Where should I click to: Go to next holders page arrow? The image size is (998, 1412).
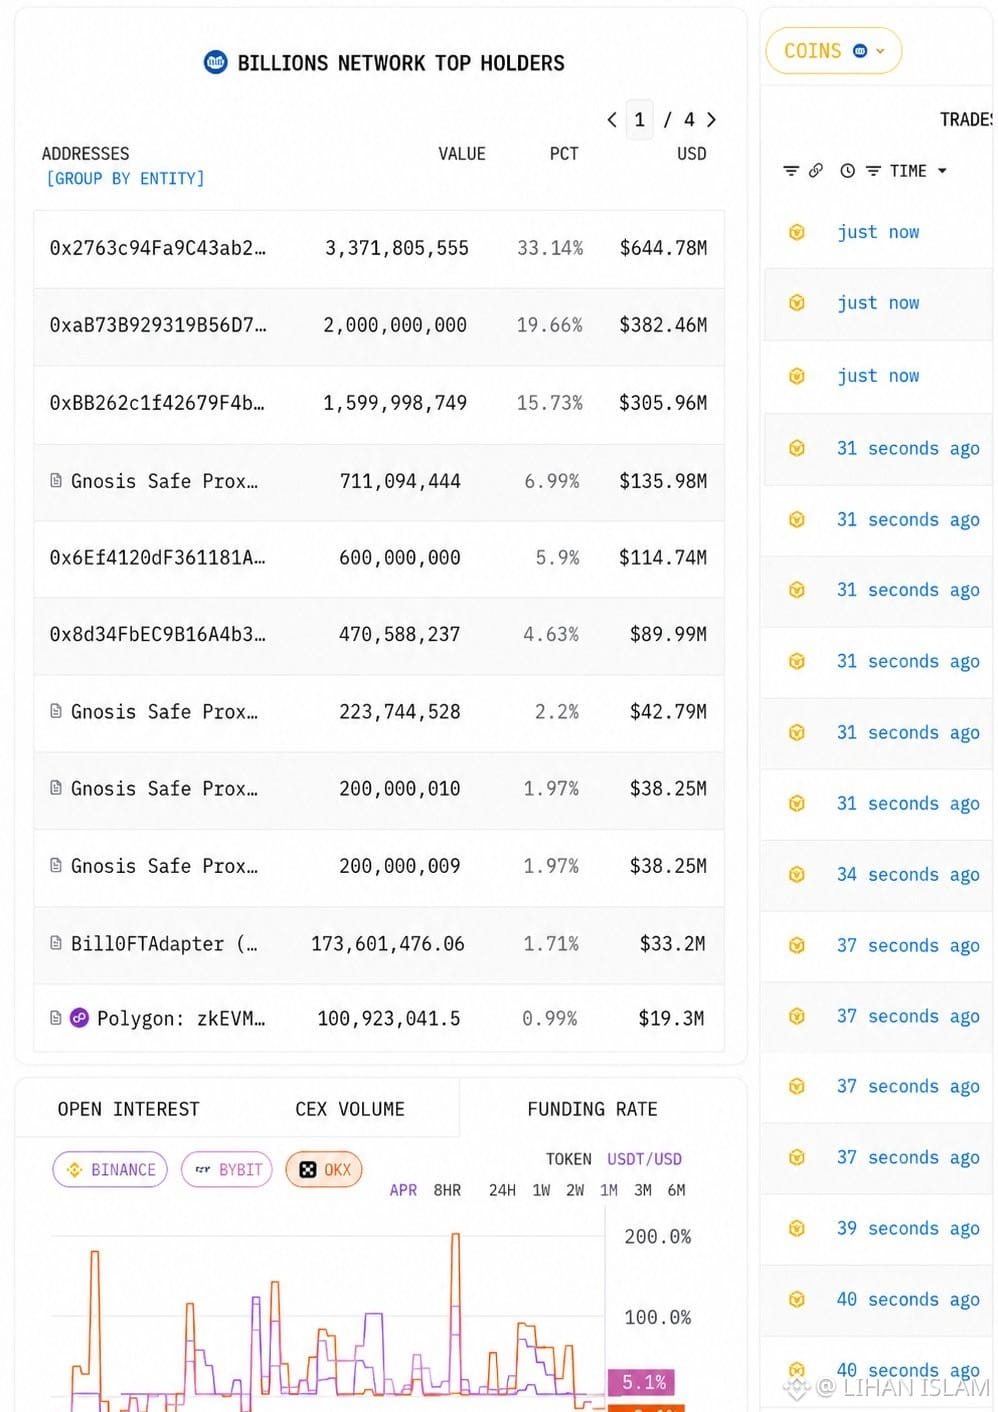(x=711, y=120)
